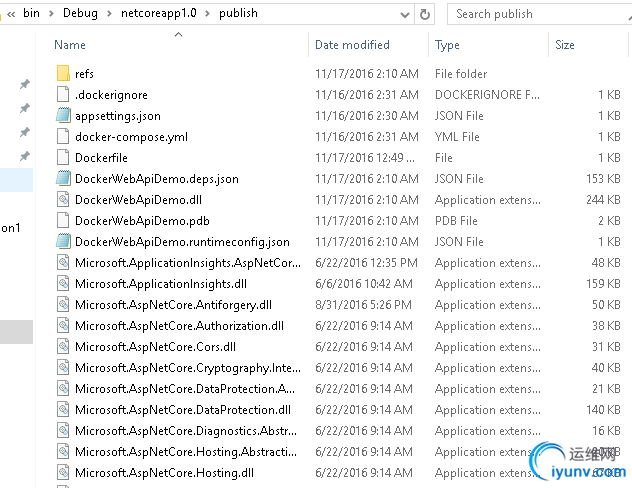Screen dimensions: 632x488
Task: Click the Microsoft.AspNetCore.Antiforgery.dll icon
Action: [x=63, y=304]
